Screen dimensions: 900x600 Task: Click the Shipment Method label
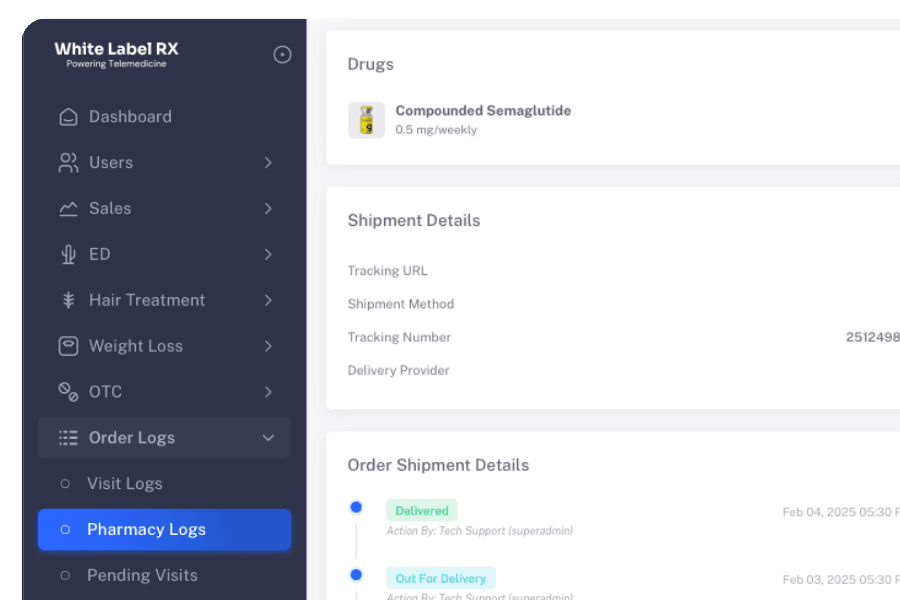point(401,304)
